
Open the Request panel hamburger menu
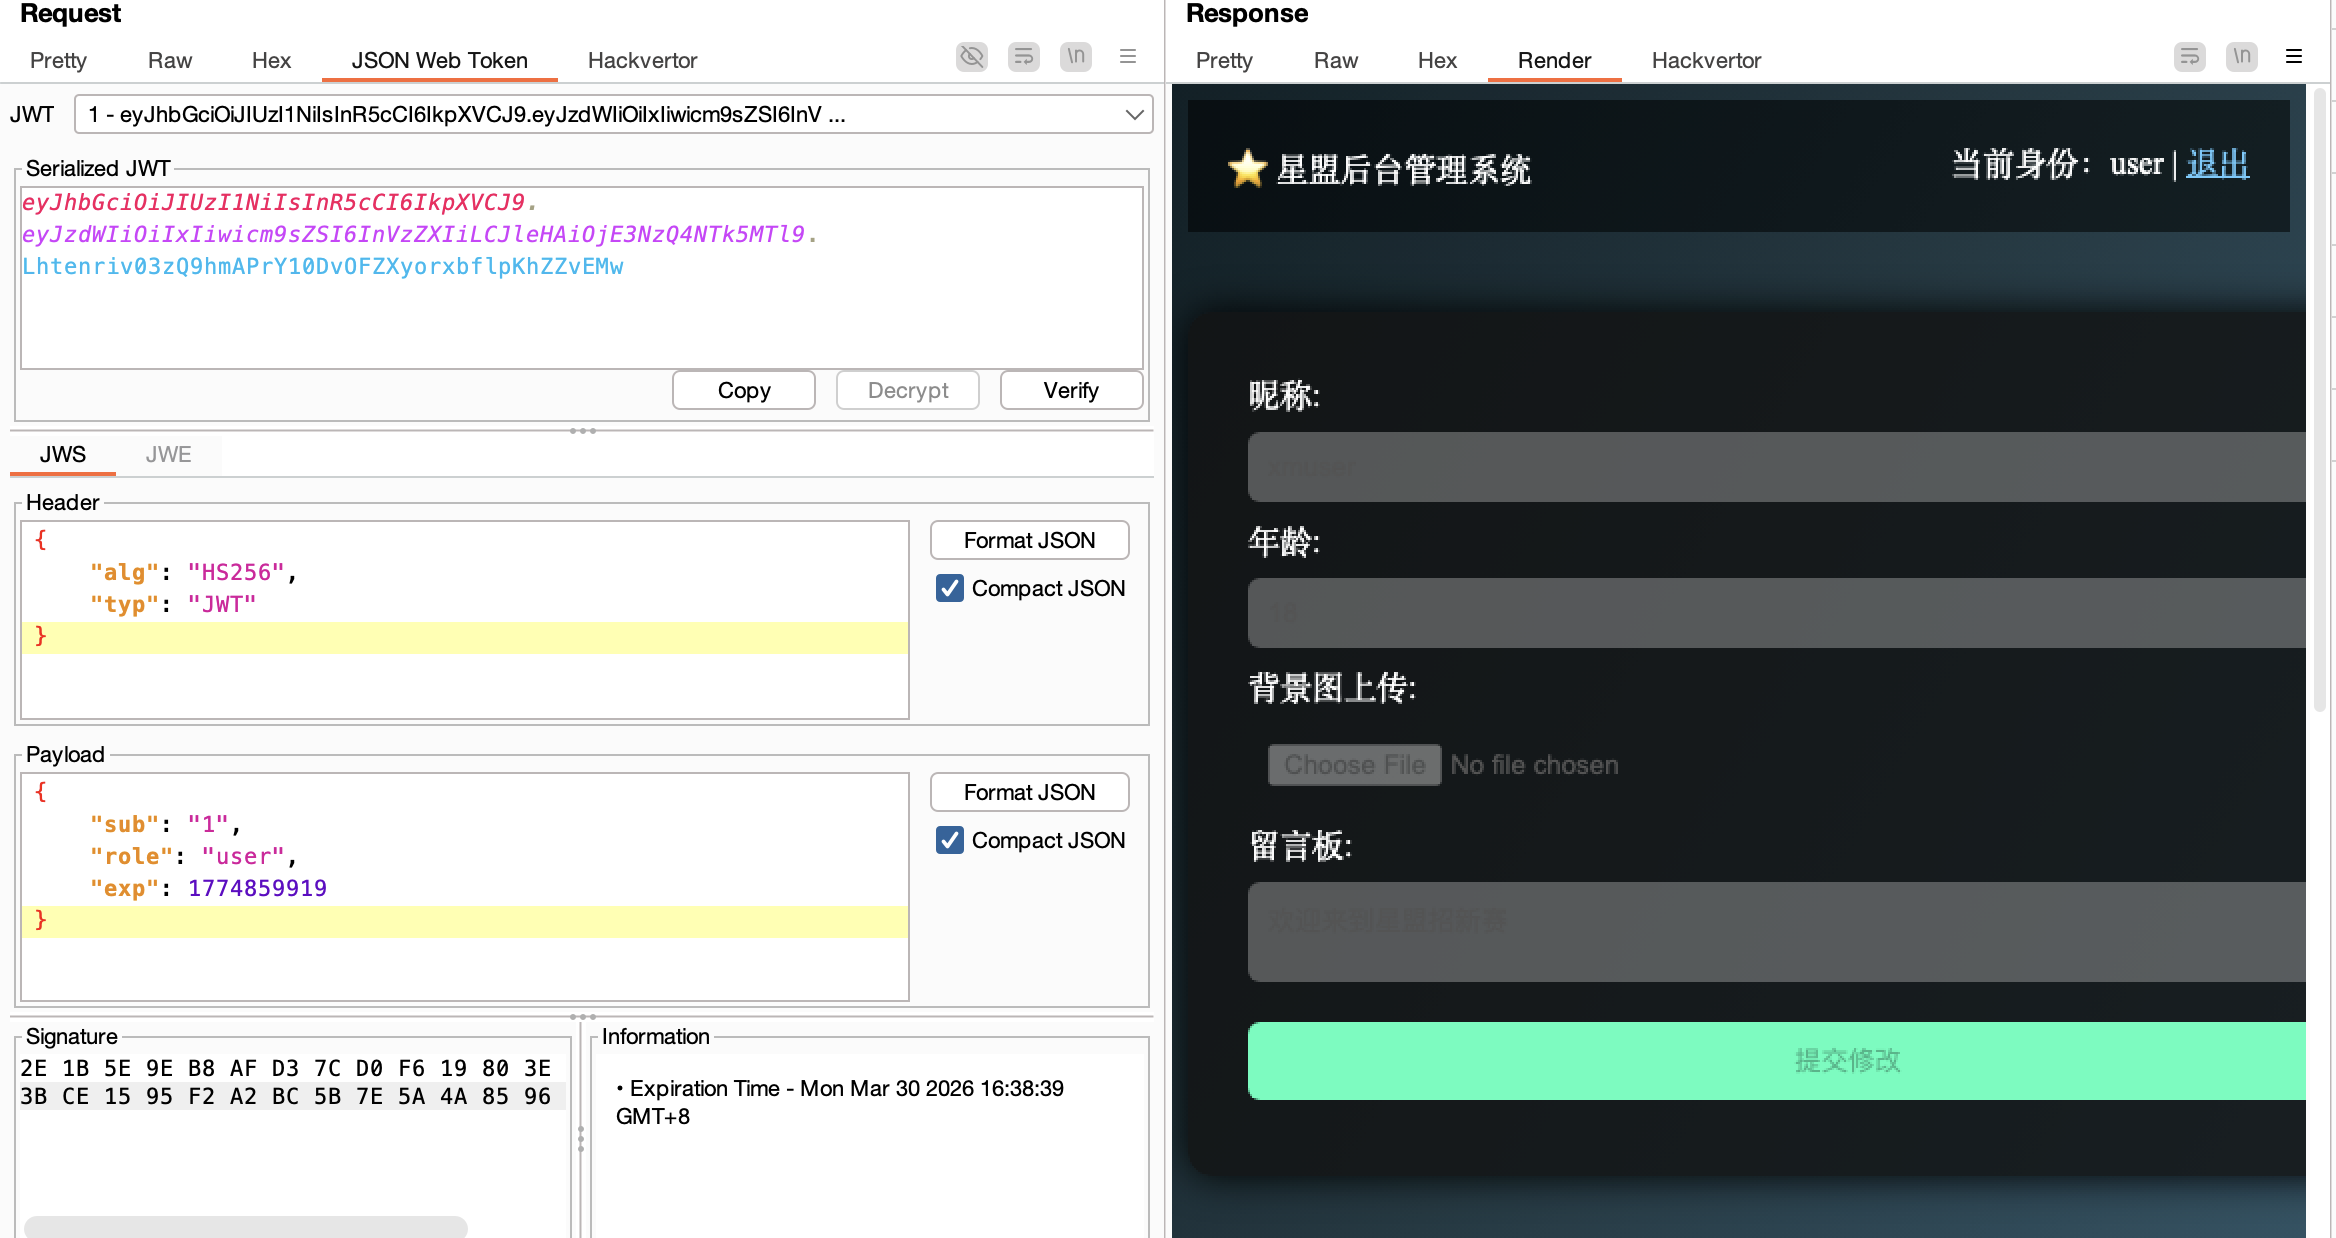click(x=1128, y=57)
